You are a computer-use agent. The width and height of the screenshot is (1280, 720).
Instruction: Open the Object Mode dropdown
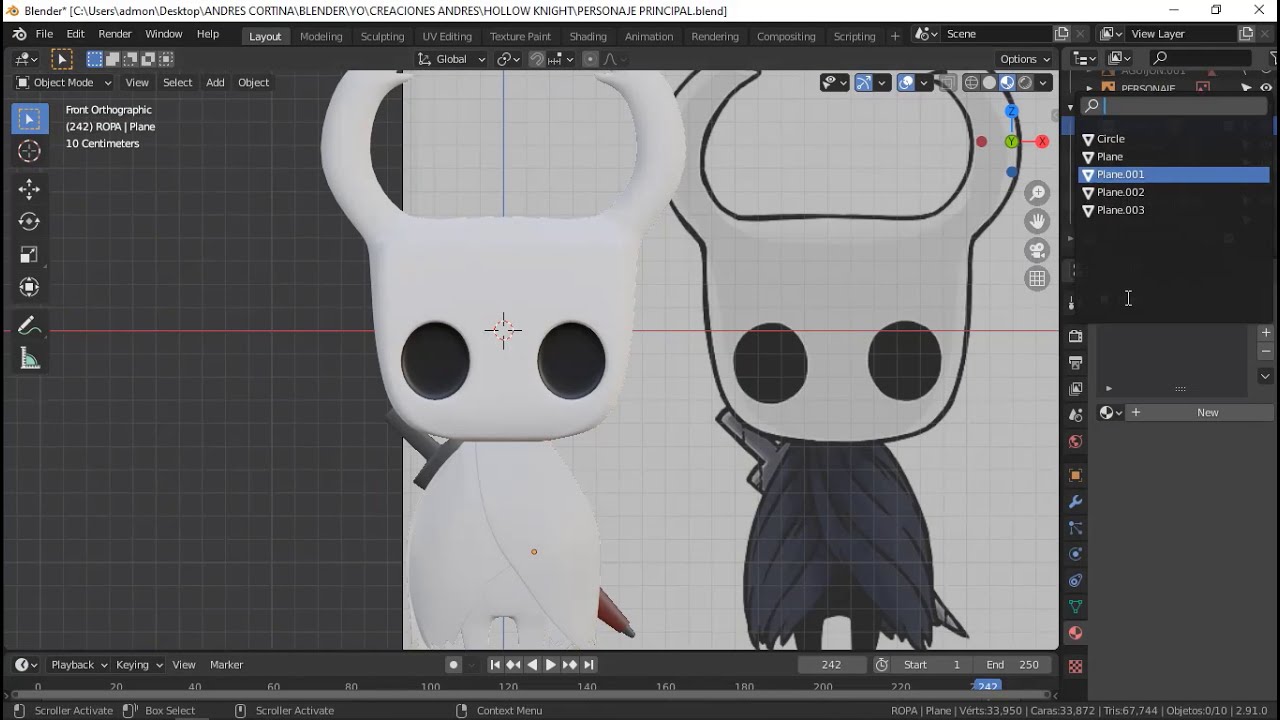[64, 82]
